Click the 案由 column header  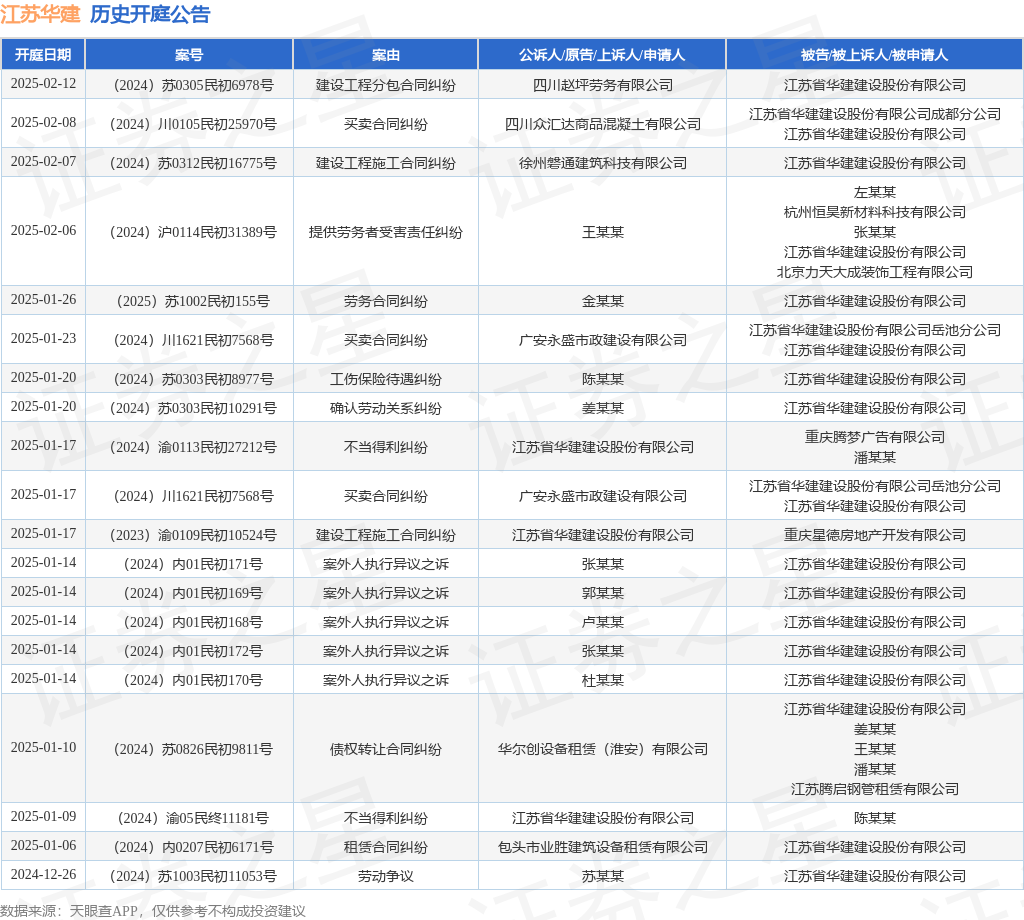(x=385, y=55)
